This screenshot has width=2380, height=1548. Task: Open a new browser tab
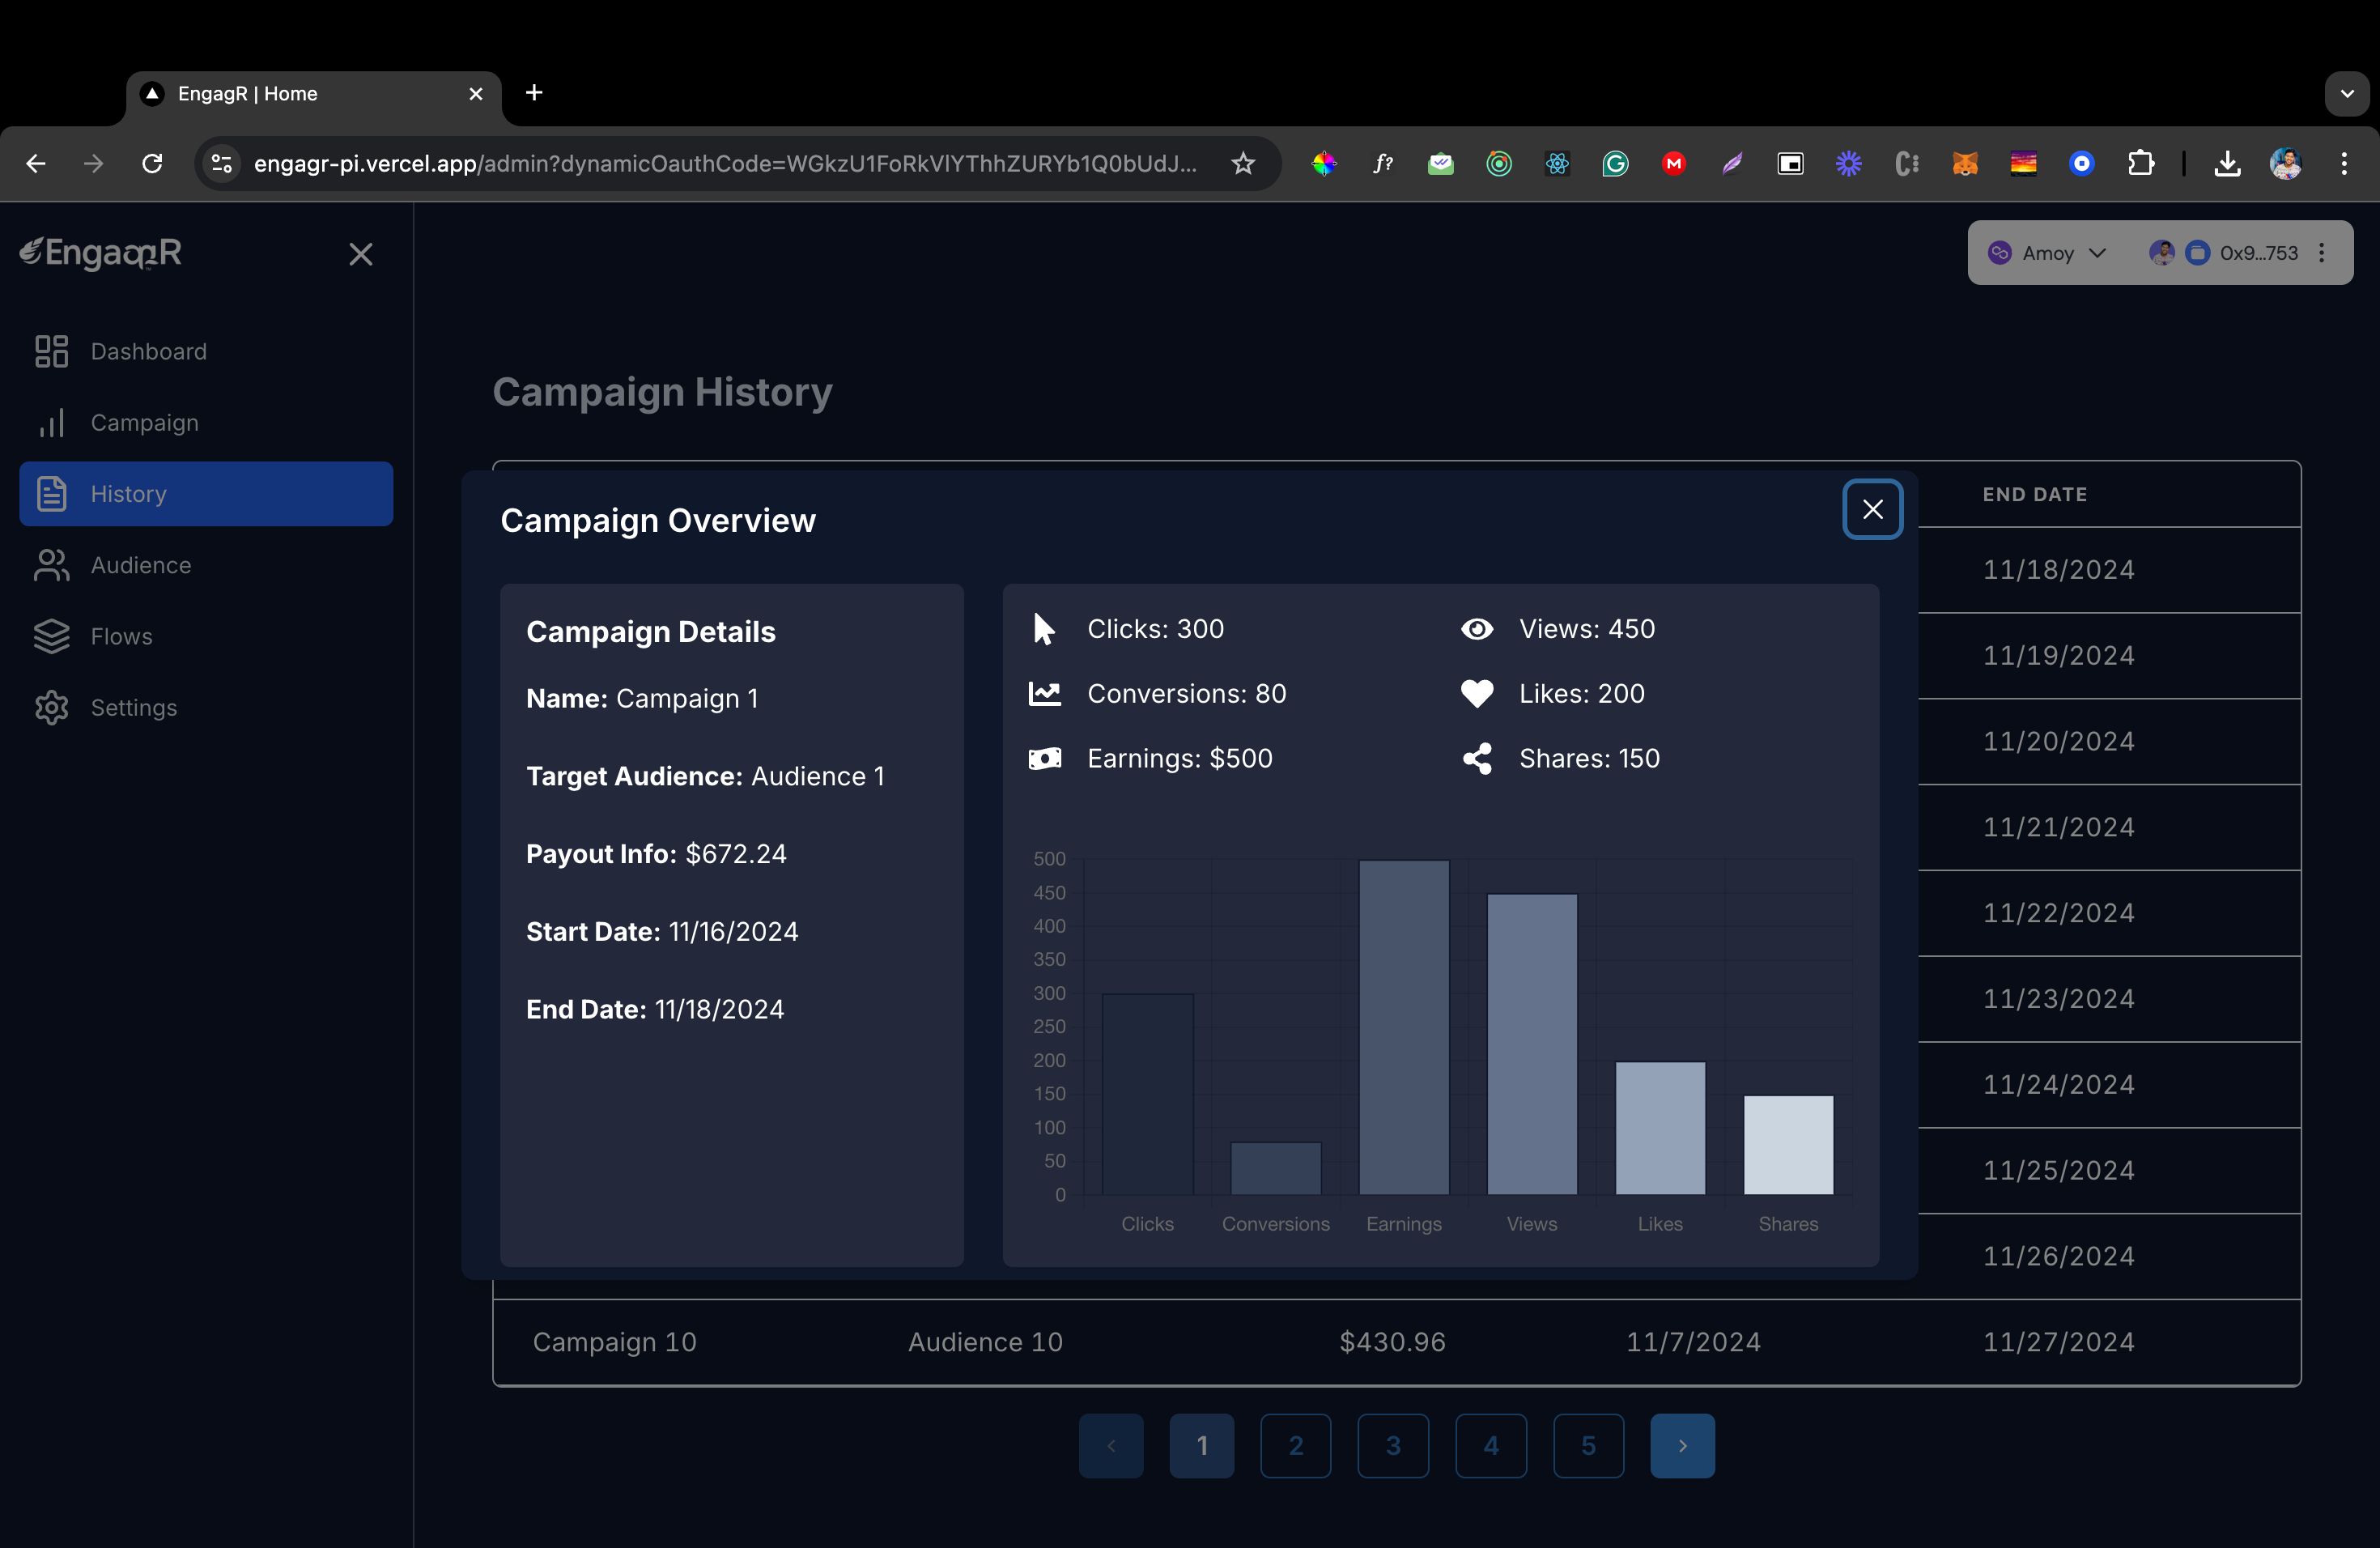(534, 93)
